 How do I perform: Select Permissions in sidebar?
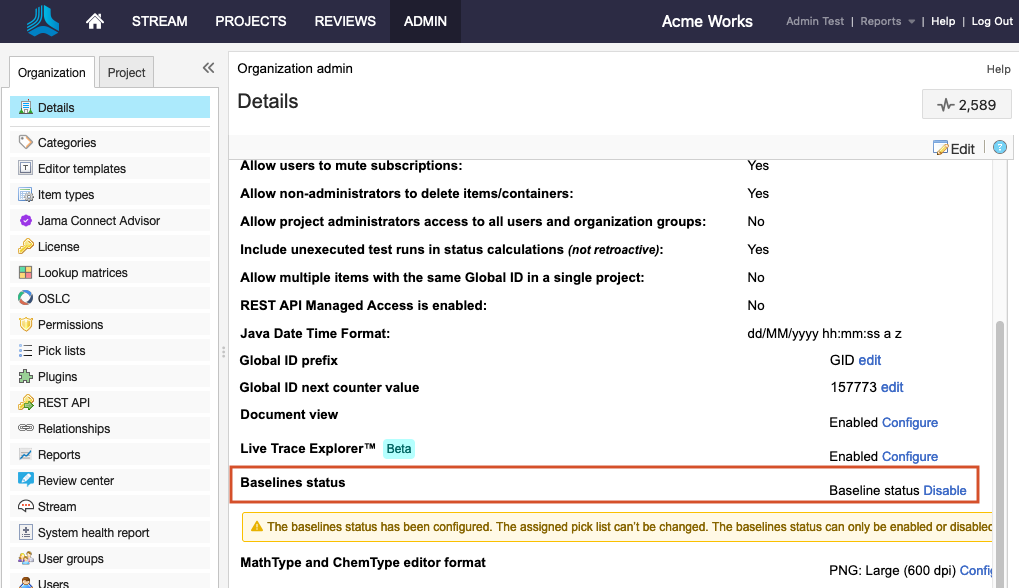pyautogui.click(x=110, y=324)
